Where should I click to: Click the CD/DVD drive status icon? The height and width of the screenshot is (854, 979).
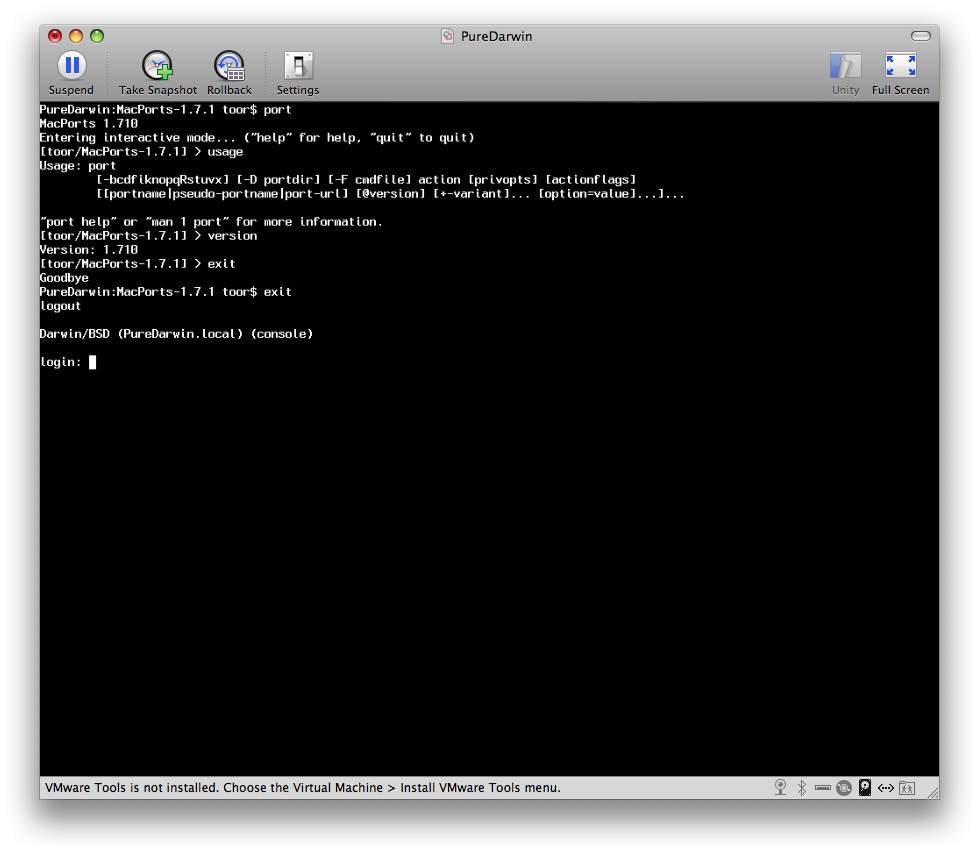(x=844, y=788)
